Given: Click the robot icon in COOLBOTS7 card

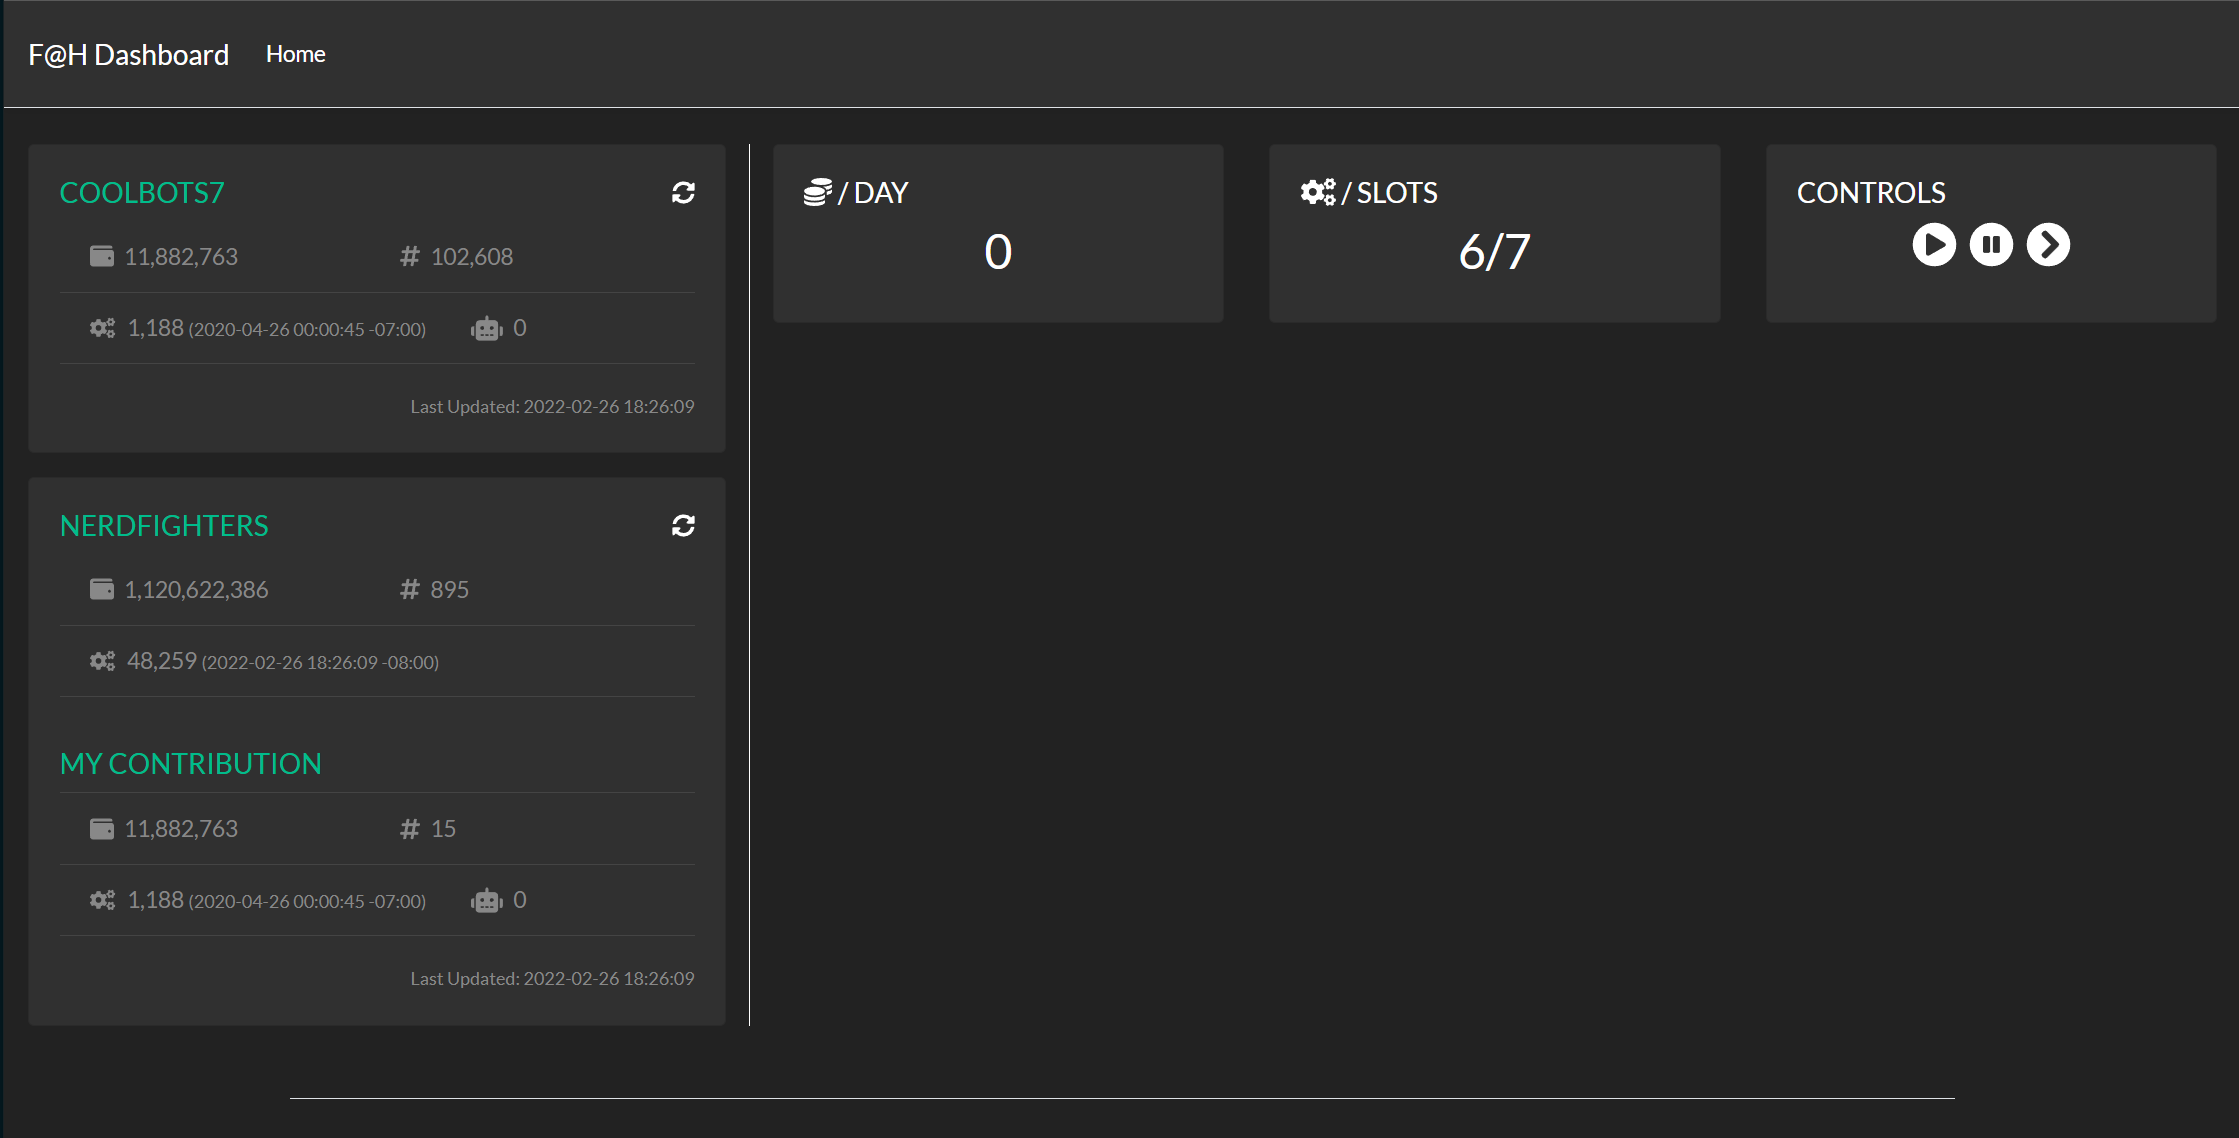Looking at the screenshot, I should coord(487,329).
